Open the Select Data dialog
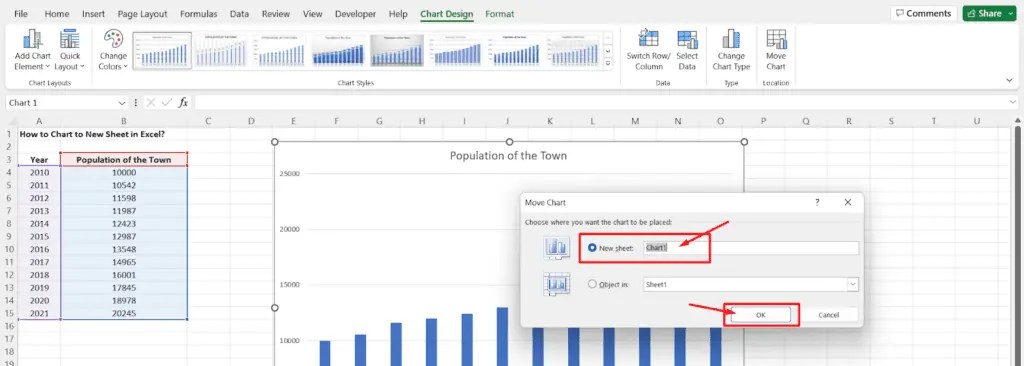 pos(686,50)
